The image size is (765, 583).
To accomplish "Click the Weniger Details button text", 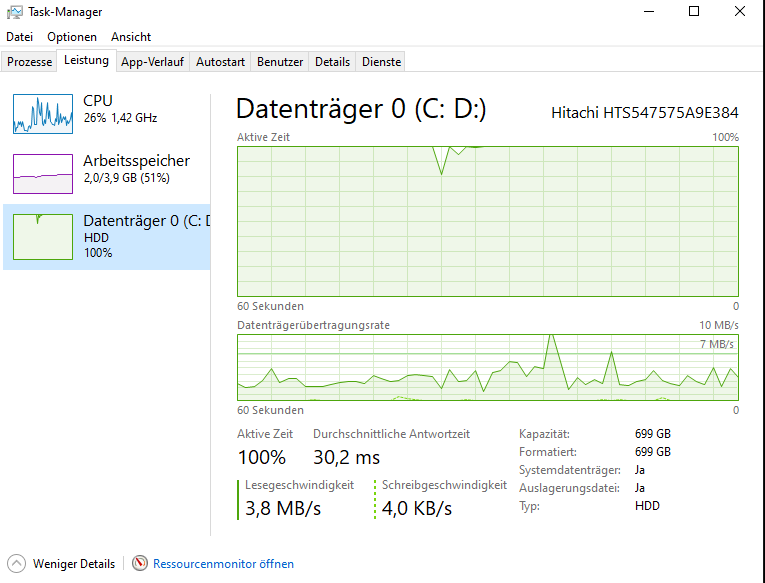I will (x=74, y=563).
